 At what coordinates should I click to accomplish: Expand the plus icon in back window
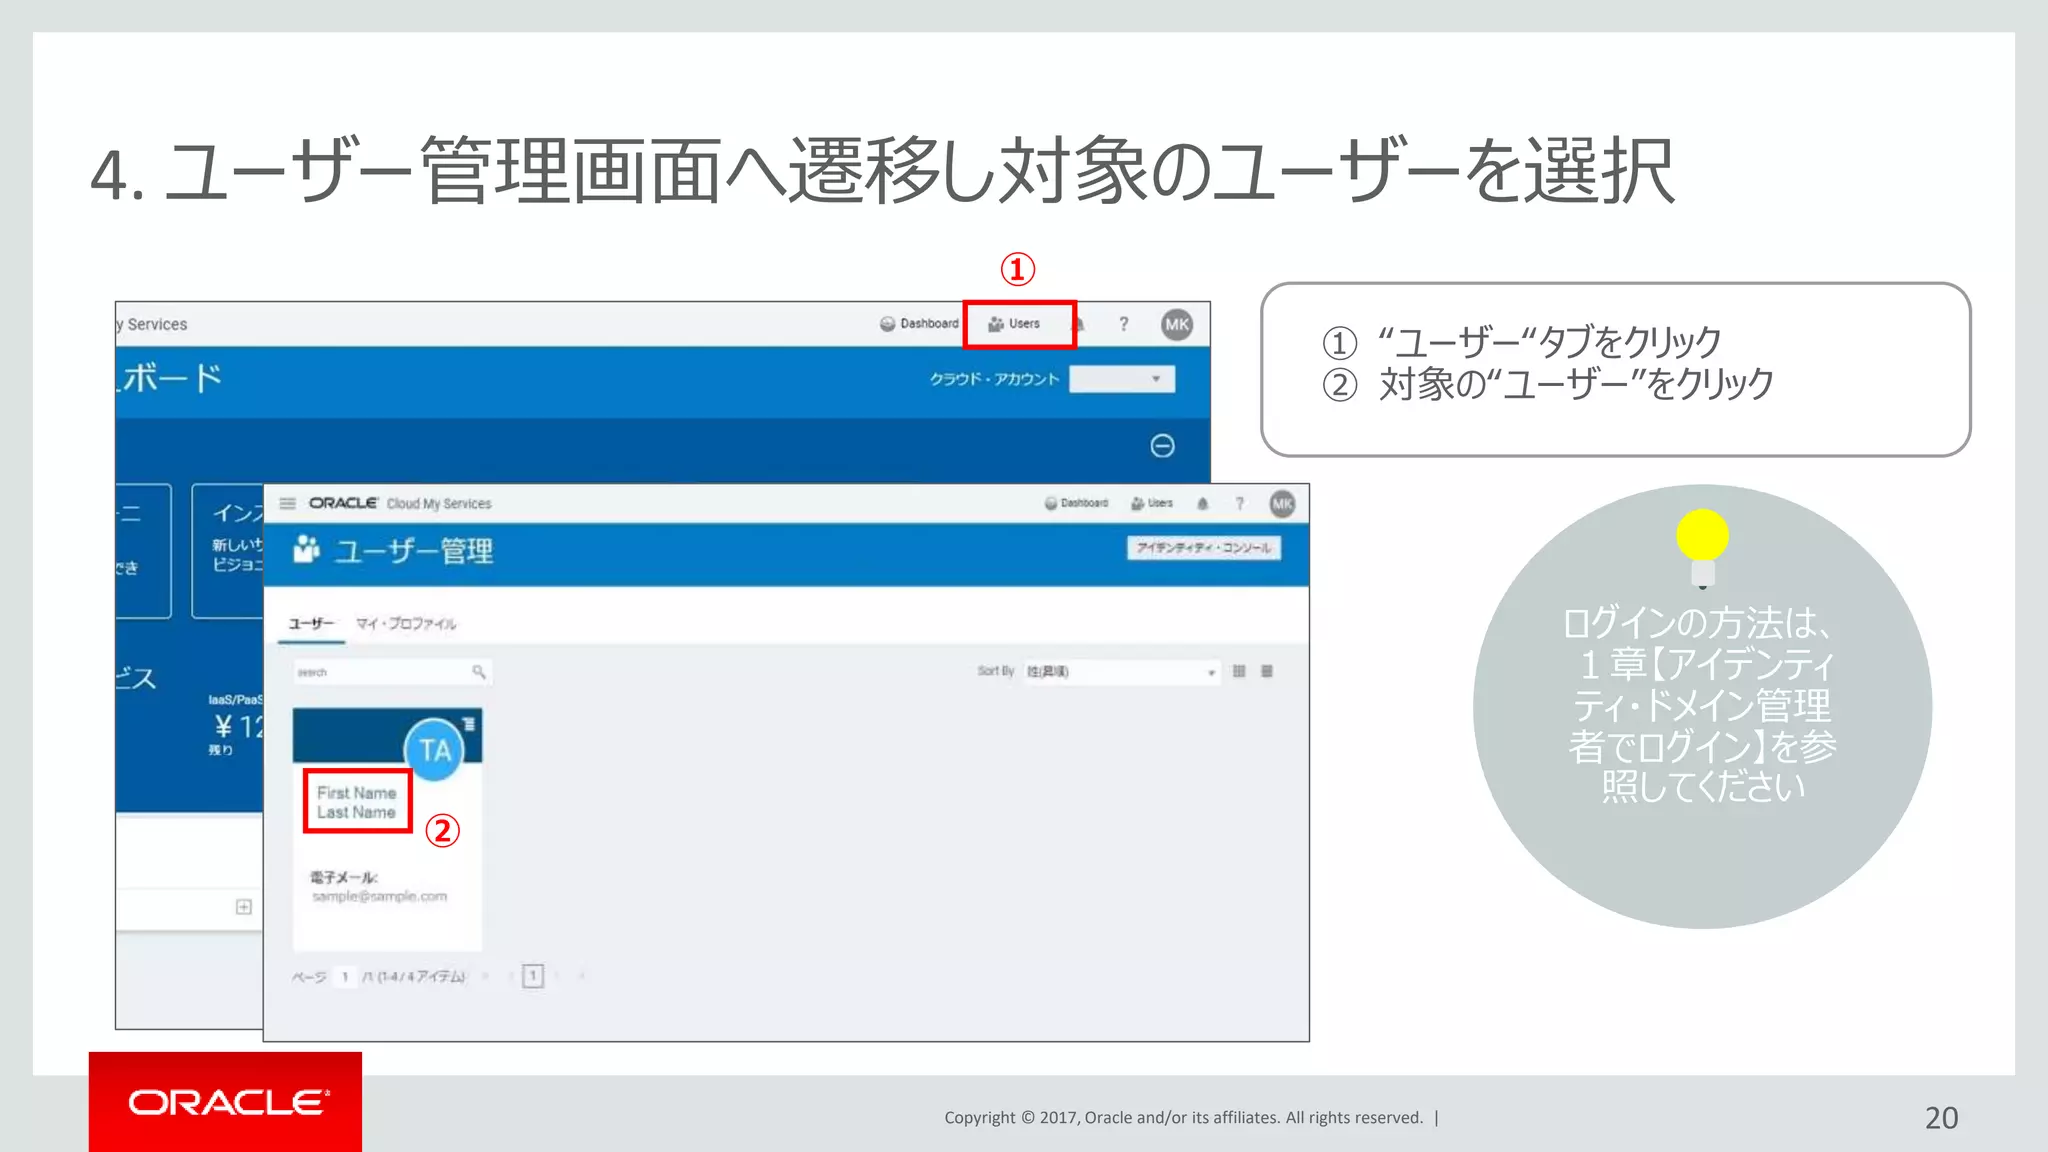(x=244, y=907)
